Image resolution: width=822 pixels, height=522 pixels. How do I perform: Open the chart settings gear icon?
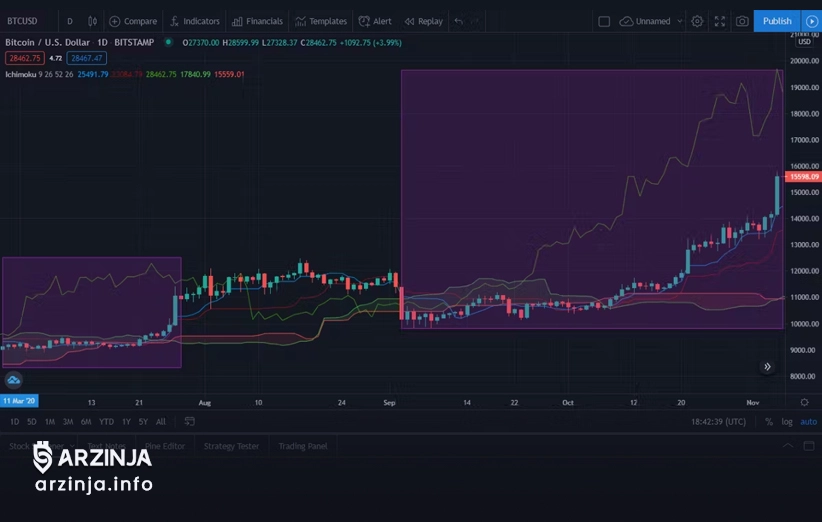(x=697, y=21)
